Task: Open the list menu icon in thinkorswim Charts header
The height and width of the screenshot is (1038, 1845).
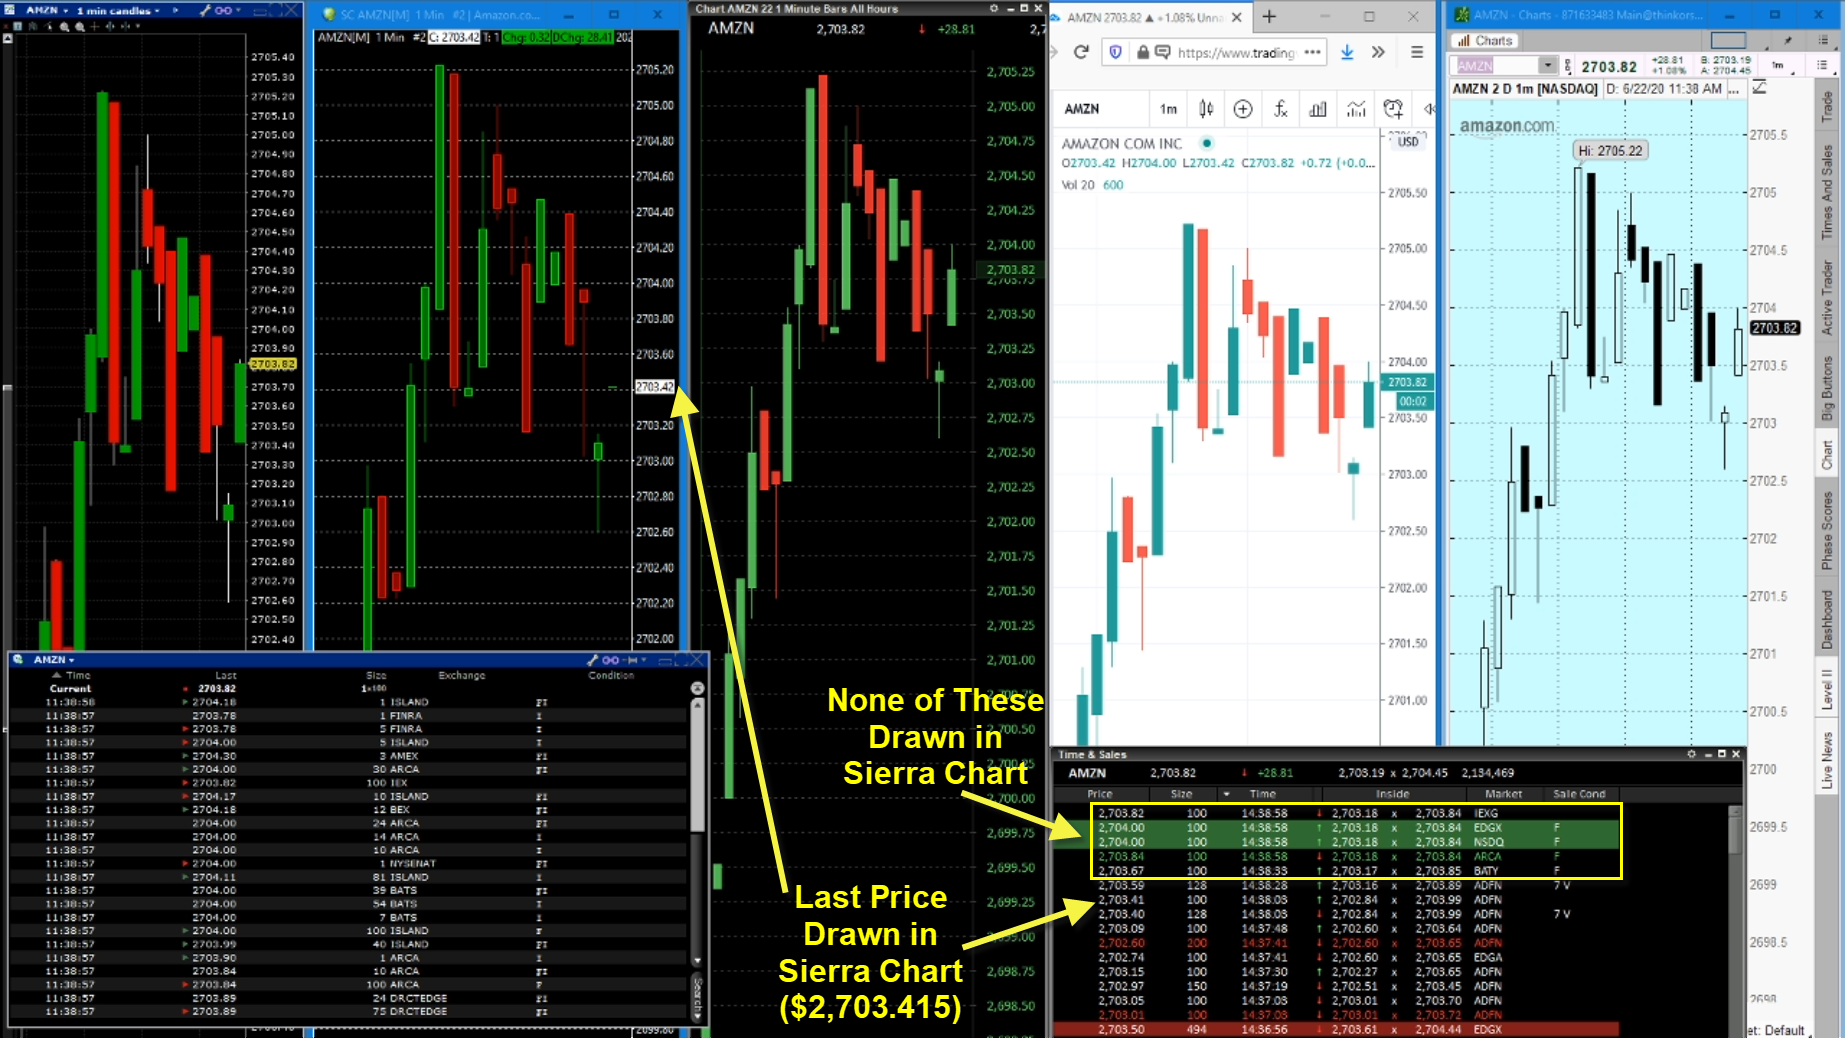Action: point(1822,40)
